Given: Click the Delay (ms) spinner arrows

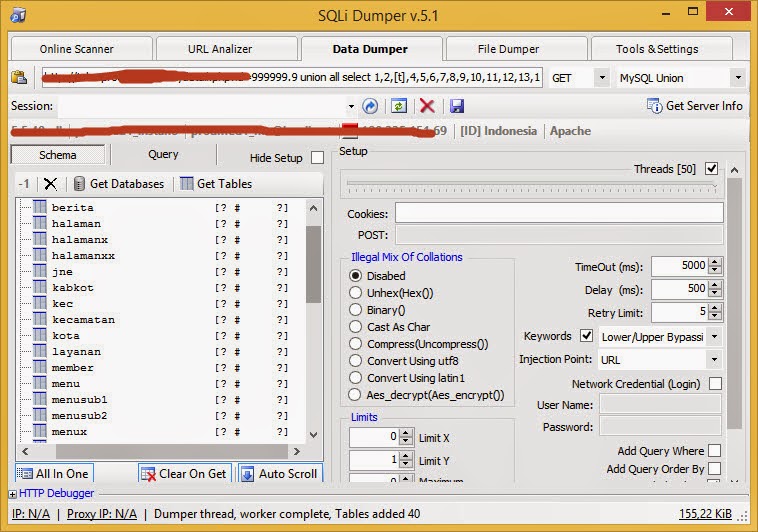Looking at the screenshot, I should pos(715,289).
